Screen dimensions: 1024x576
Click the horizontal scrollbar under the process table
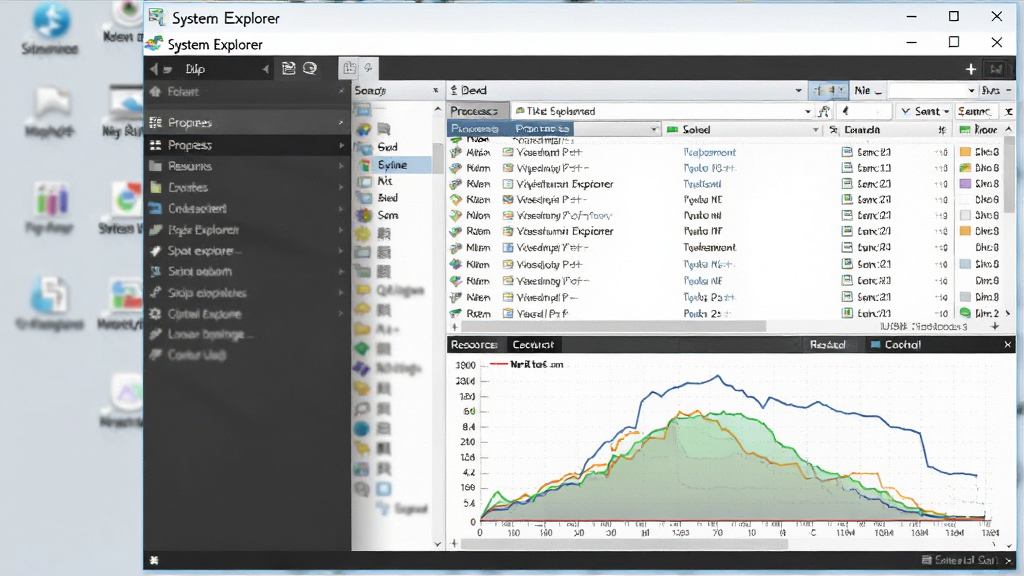click(614, 326)
